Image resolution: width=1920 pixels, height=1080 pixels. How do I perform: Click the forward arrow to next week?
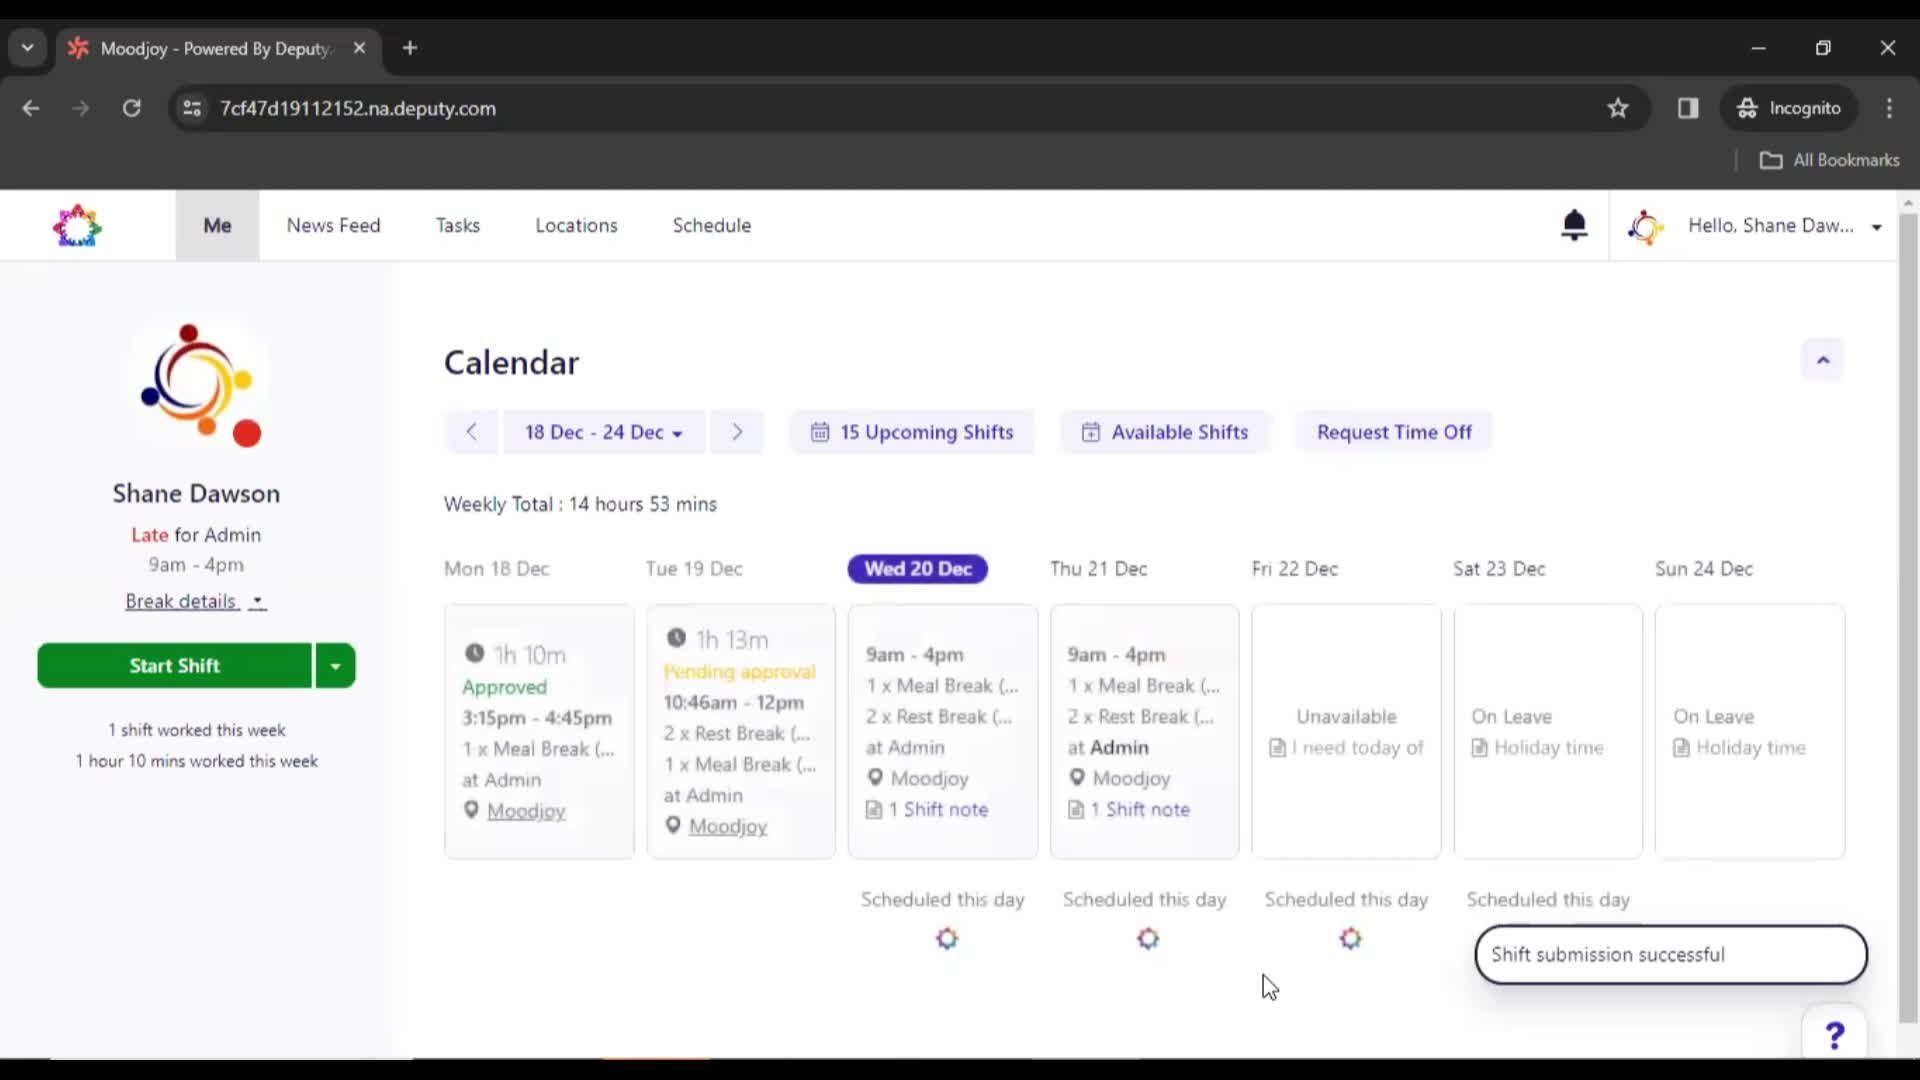point(737,431)
